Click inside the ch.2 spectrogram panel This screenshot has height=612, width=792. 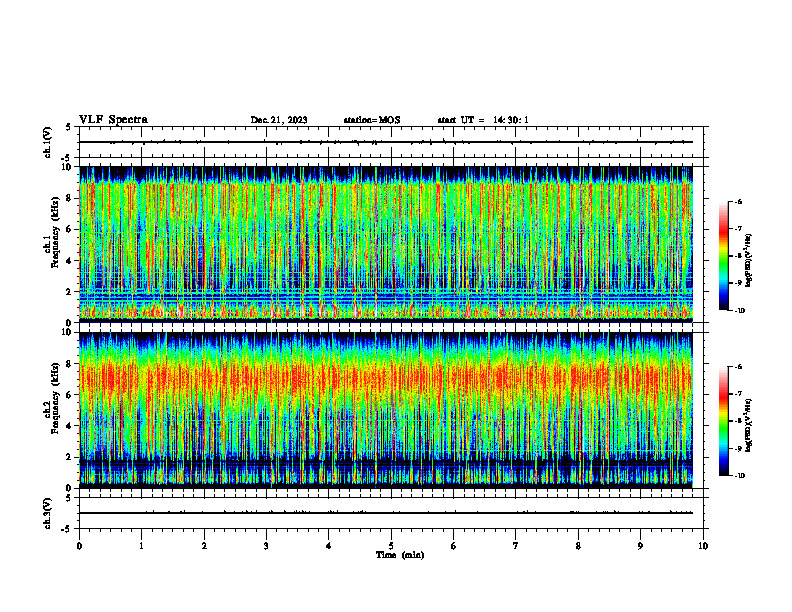pyautogui.click(x=386, y=410)
